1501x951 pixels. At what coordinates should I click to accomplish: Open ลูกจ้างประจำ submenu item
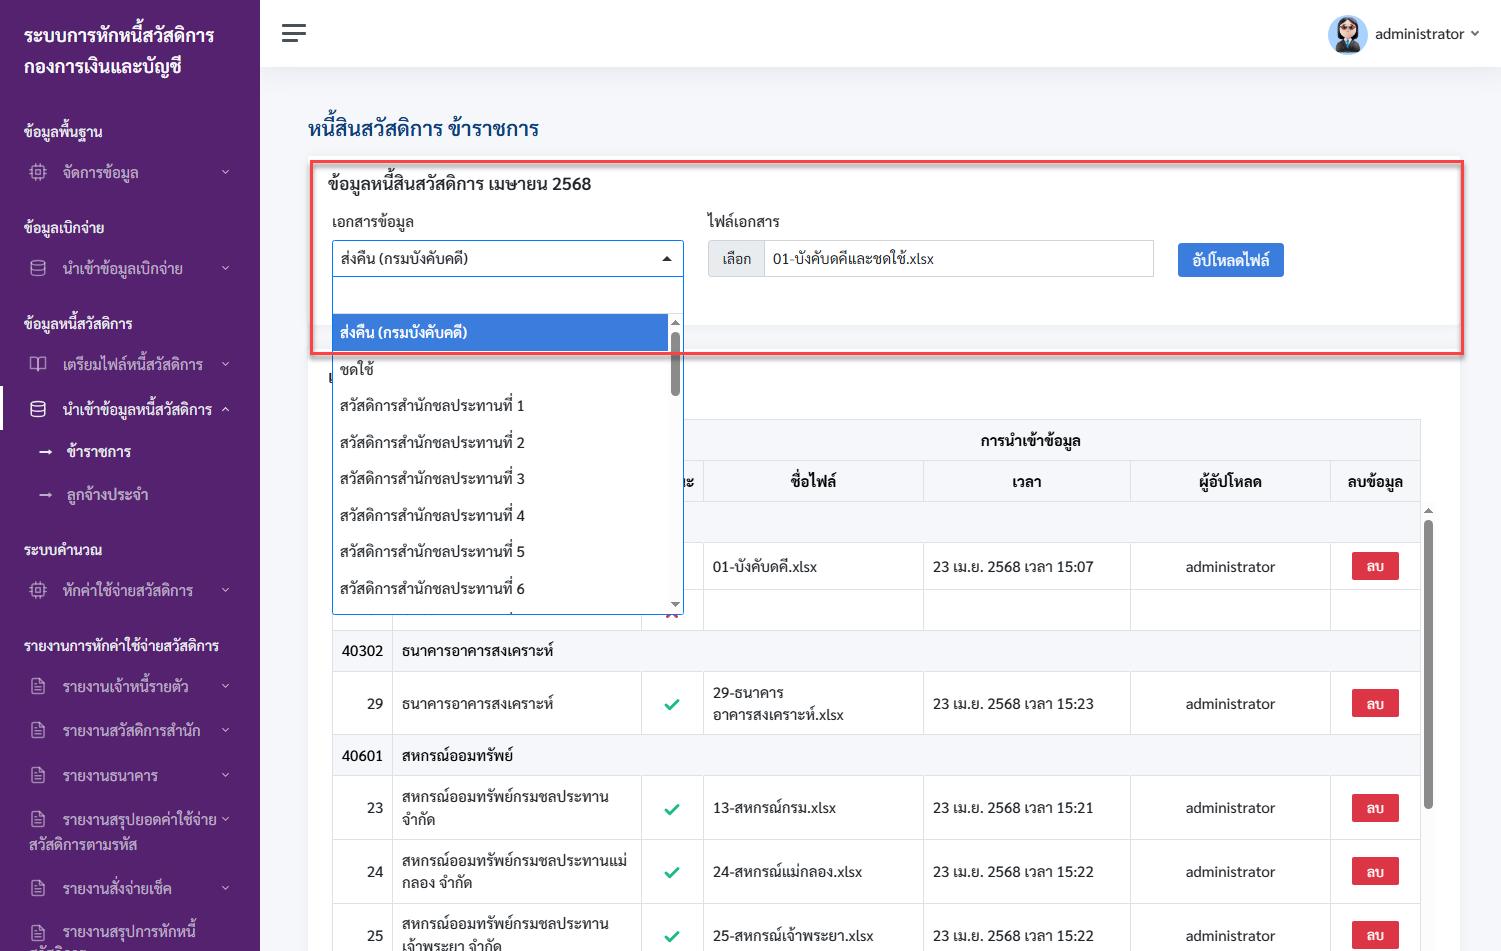(107, 495)
